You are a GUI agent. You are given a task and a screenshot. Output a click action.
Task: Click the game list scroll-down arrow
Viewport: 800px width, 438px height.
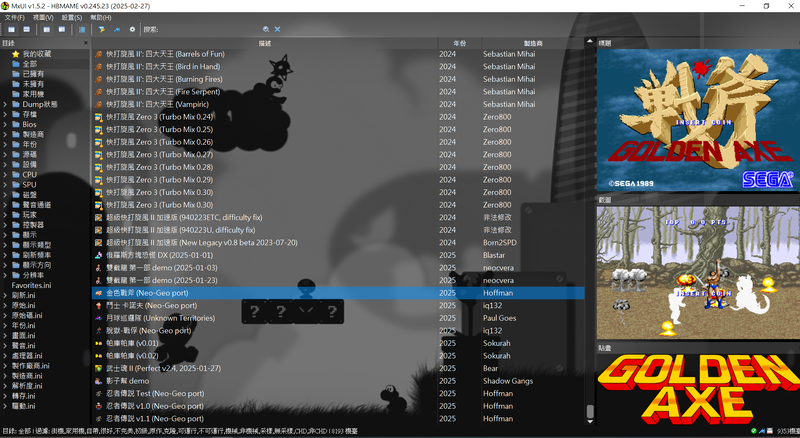(x=590, y=421)
